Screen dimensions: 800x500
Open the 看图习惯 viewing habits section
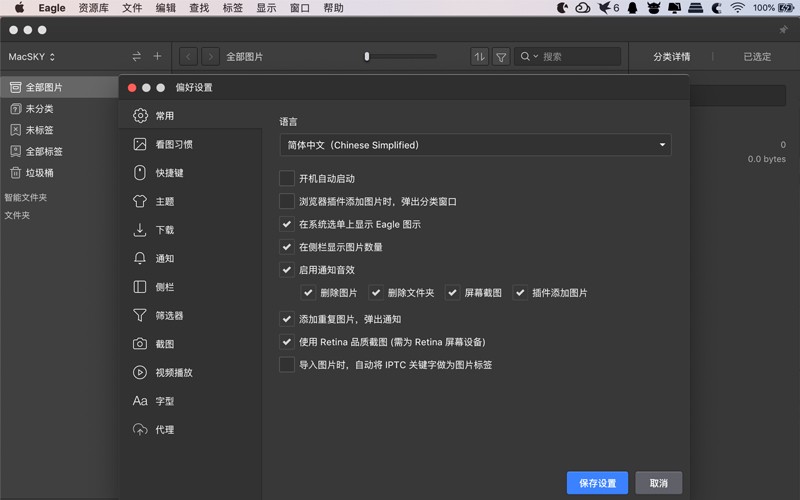click(190, 144)
